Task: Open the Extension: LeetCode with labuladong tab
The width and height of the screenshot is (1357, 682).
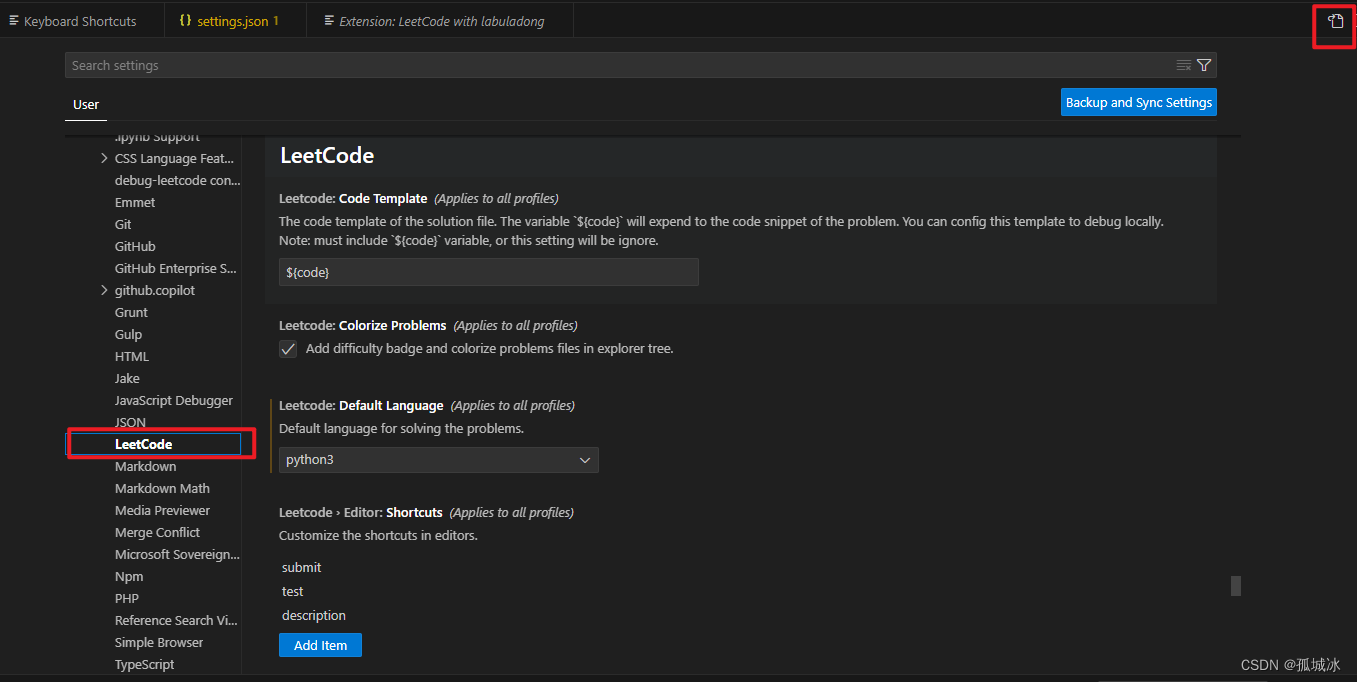Action: tap(438, 19)
